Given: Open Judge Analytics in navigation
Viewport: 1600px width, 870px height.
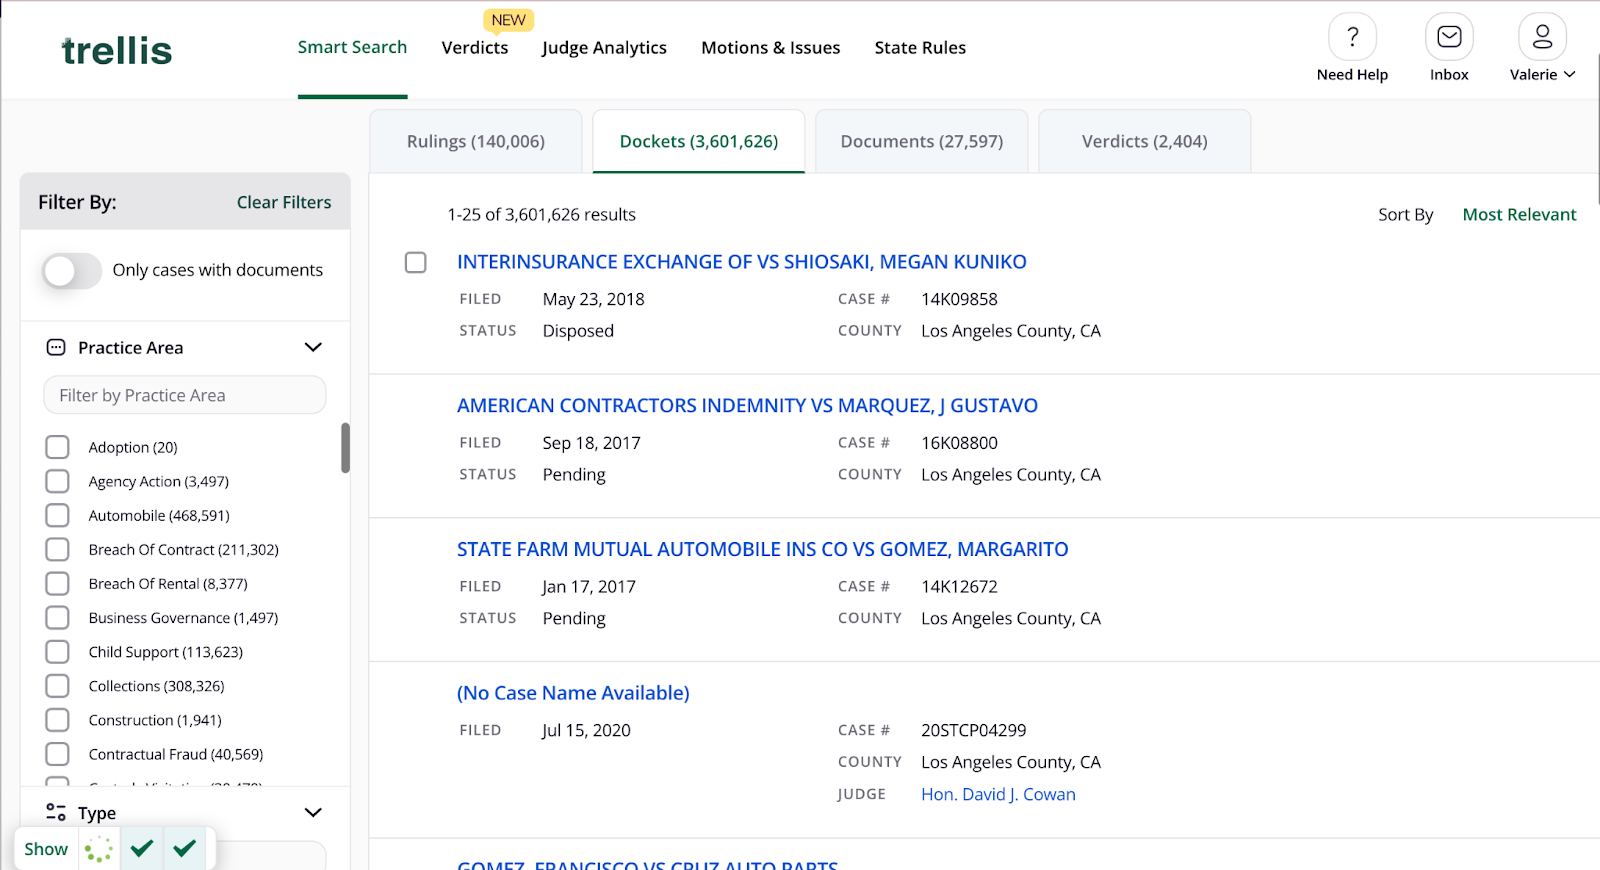Looking at the screenshot, I should [x=604, y=47].
